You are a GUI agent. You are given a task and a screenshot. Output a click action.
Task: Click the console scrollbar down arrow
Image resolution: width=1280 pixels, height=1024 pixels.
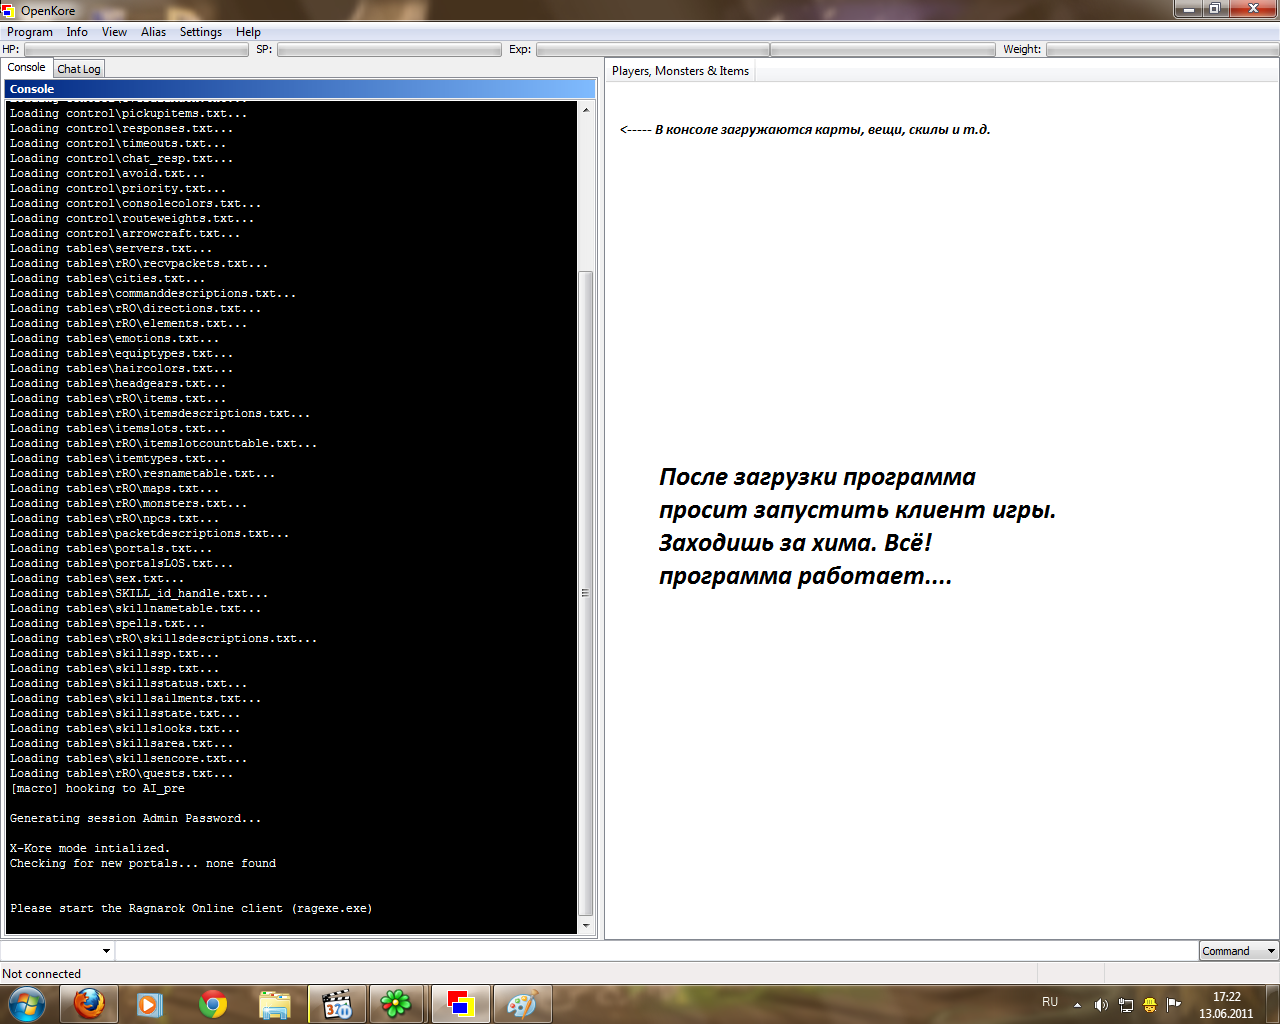[586, 926]
